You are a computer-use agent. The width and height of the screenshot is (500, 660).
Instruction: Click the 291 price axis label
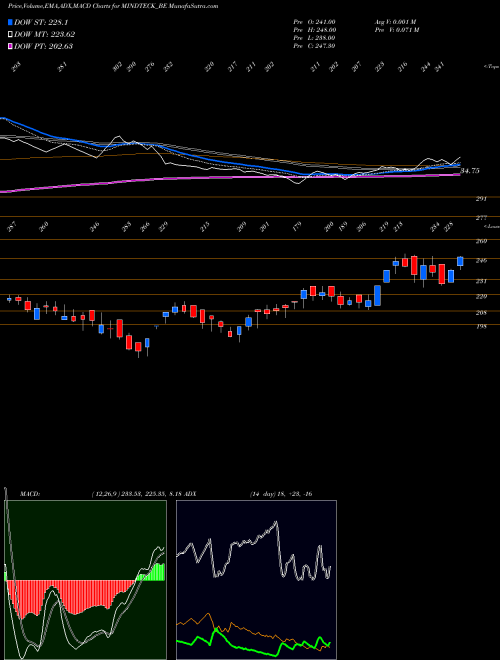pos(481,198)
